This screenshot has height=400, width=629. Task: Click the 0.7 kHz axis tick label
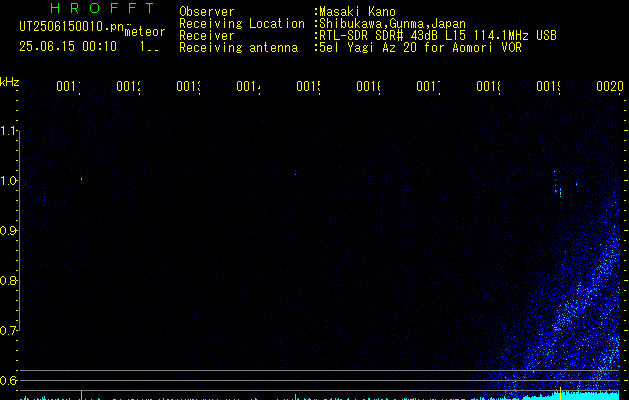[8, 330]
